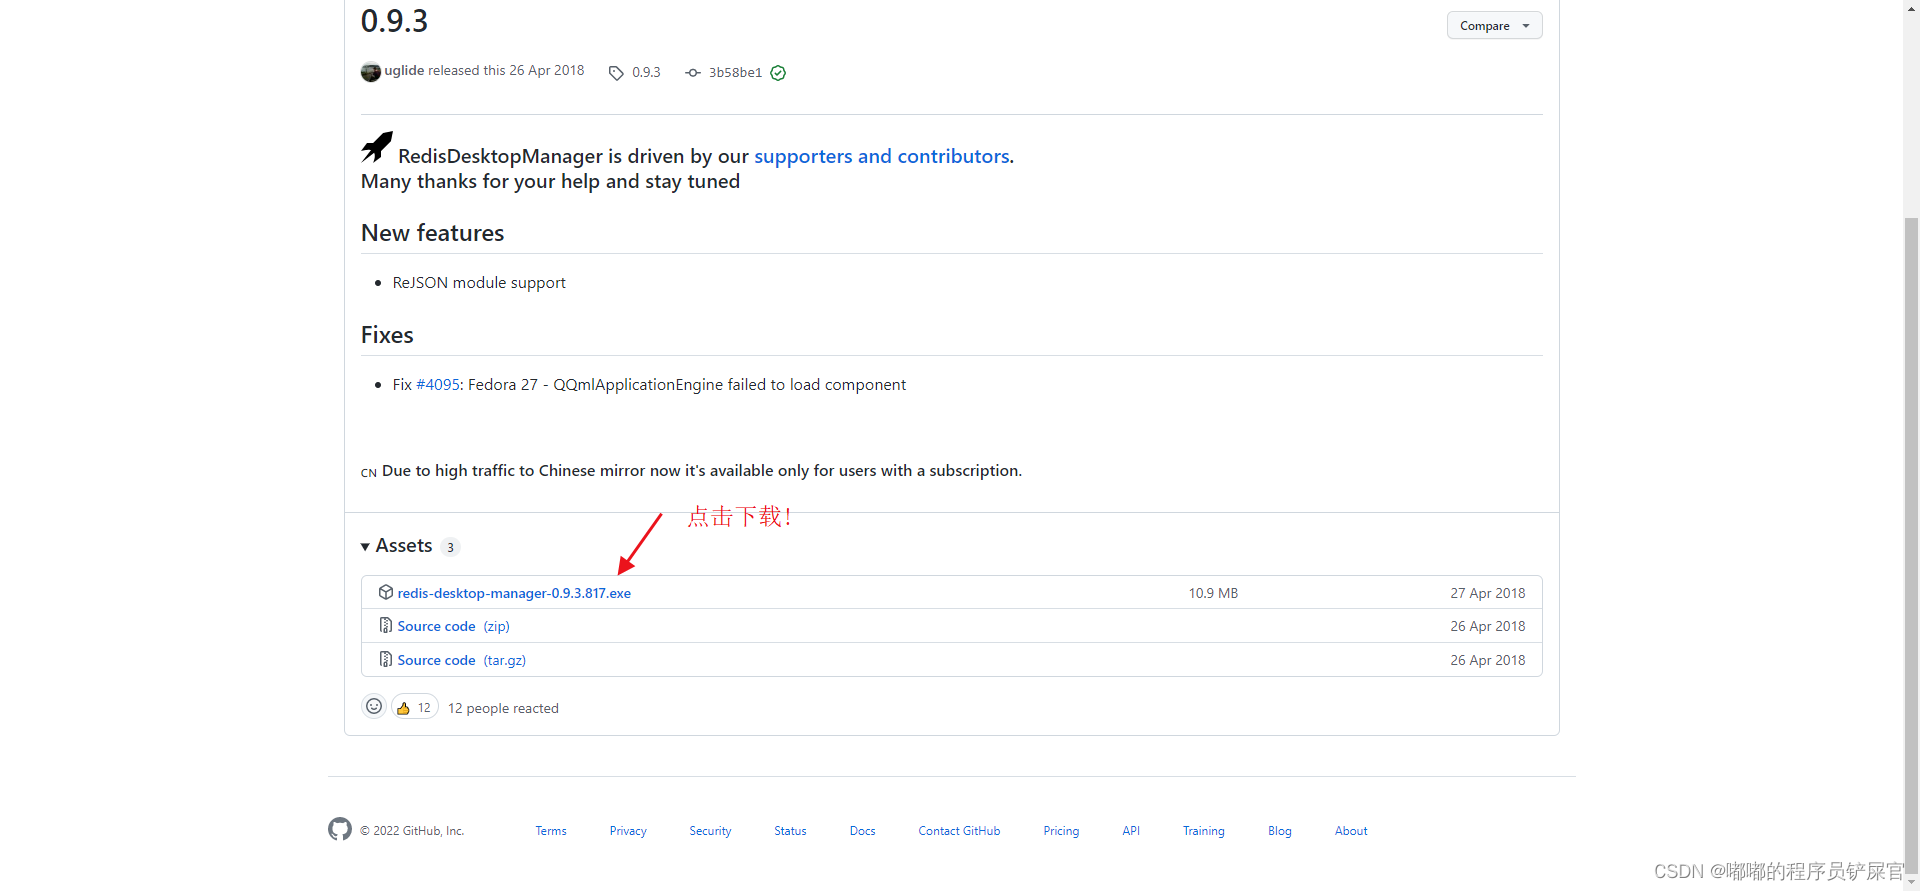1920x891 pixels.
Task: Click 'ReJSON module support' list item
Action: tap(479, 283)
